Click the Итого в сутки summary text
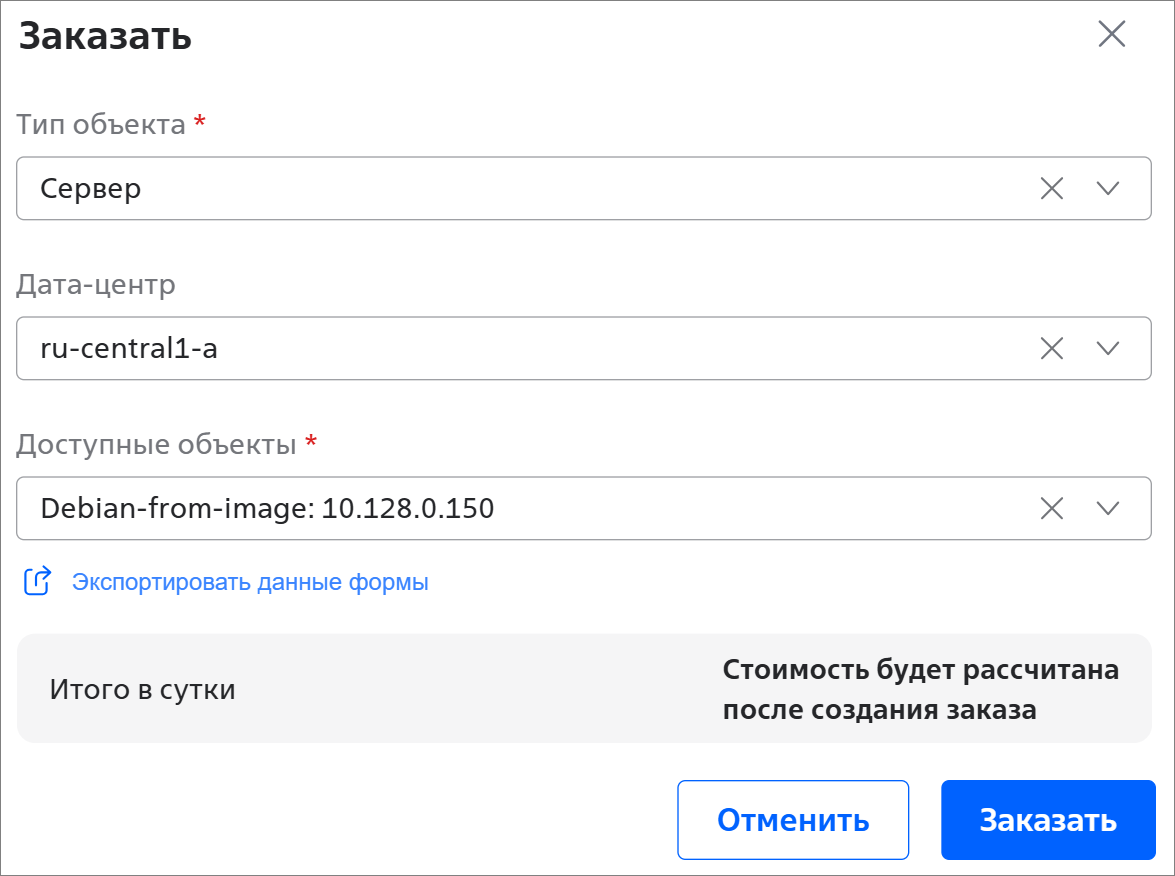This screenshot has width=1175, height=876. (142, 689)
